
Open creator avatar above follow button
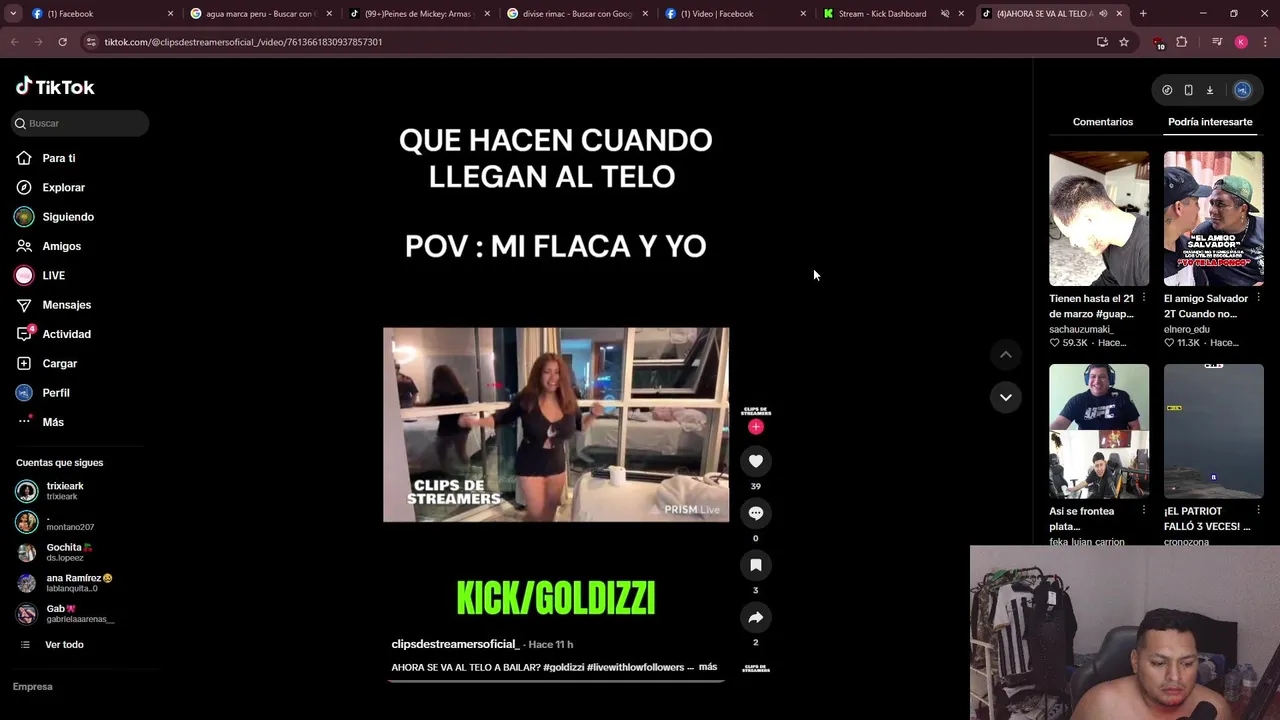[756, 410]
